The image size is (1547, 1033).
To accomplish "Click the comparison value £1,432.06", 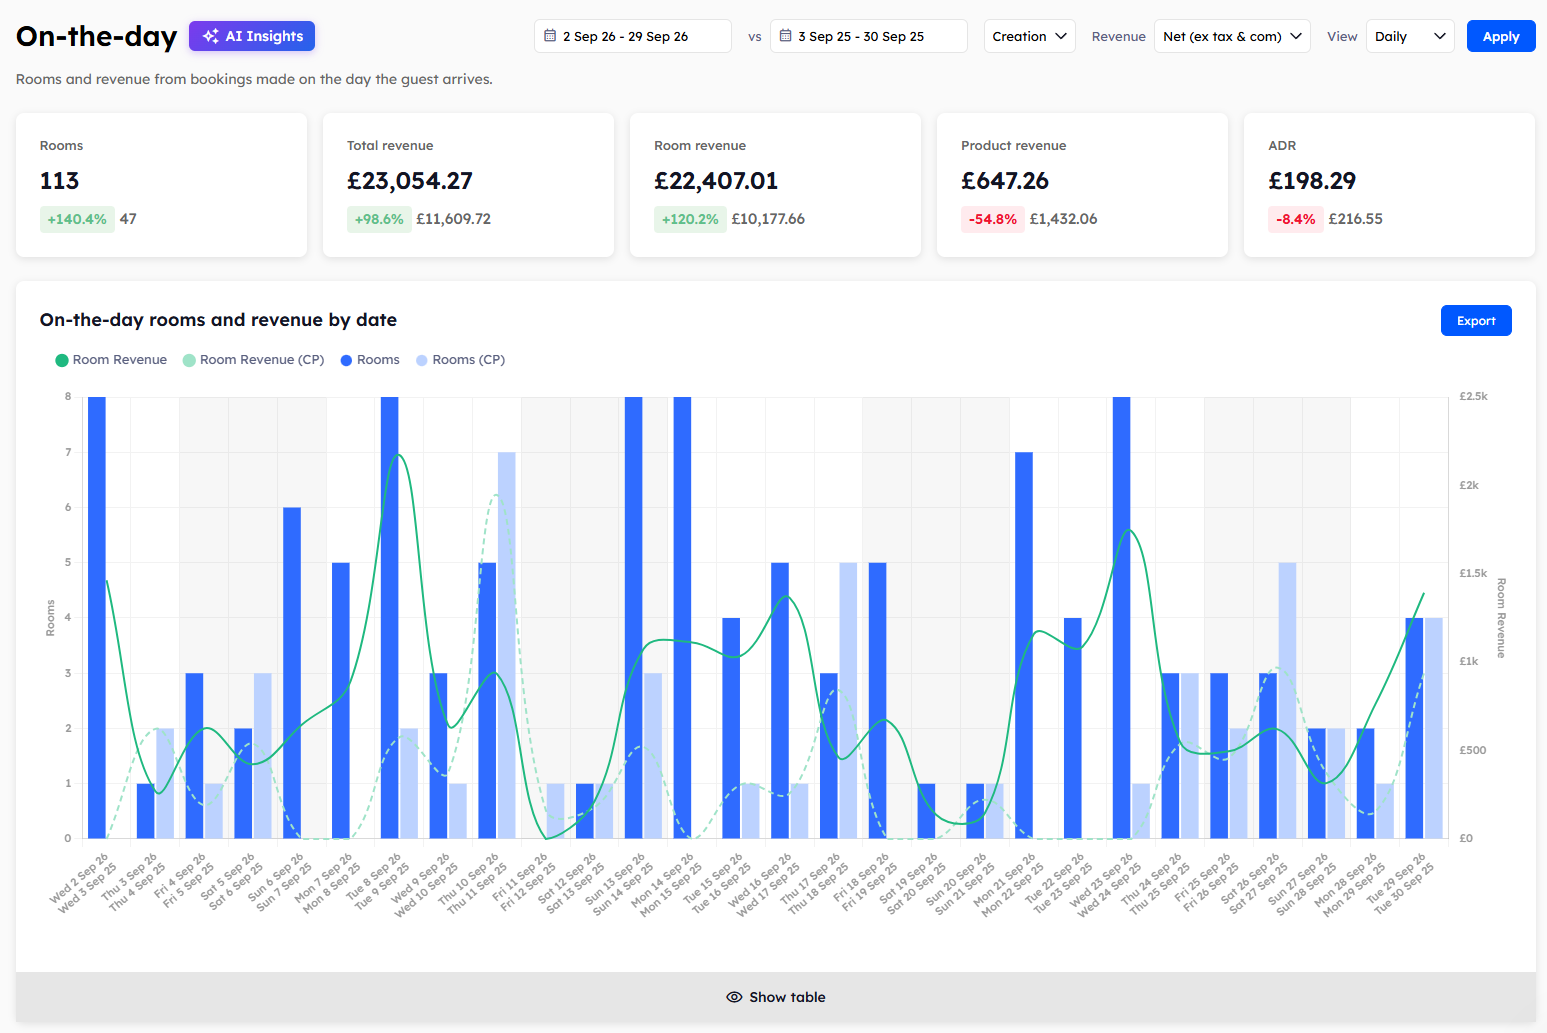I will pos(1063,219).
